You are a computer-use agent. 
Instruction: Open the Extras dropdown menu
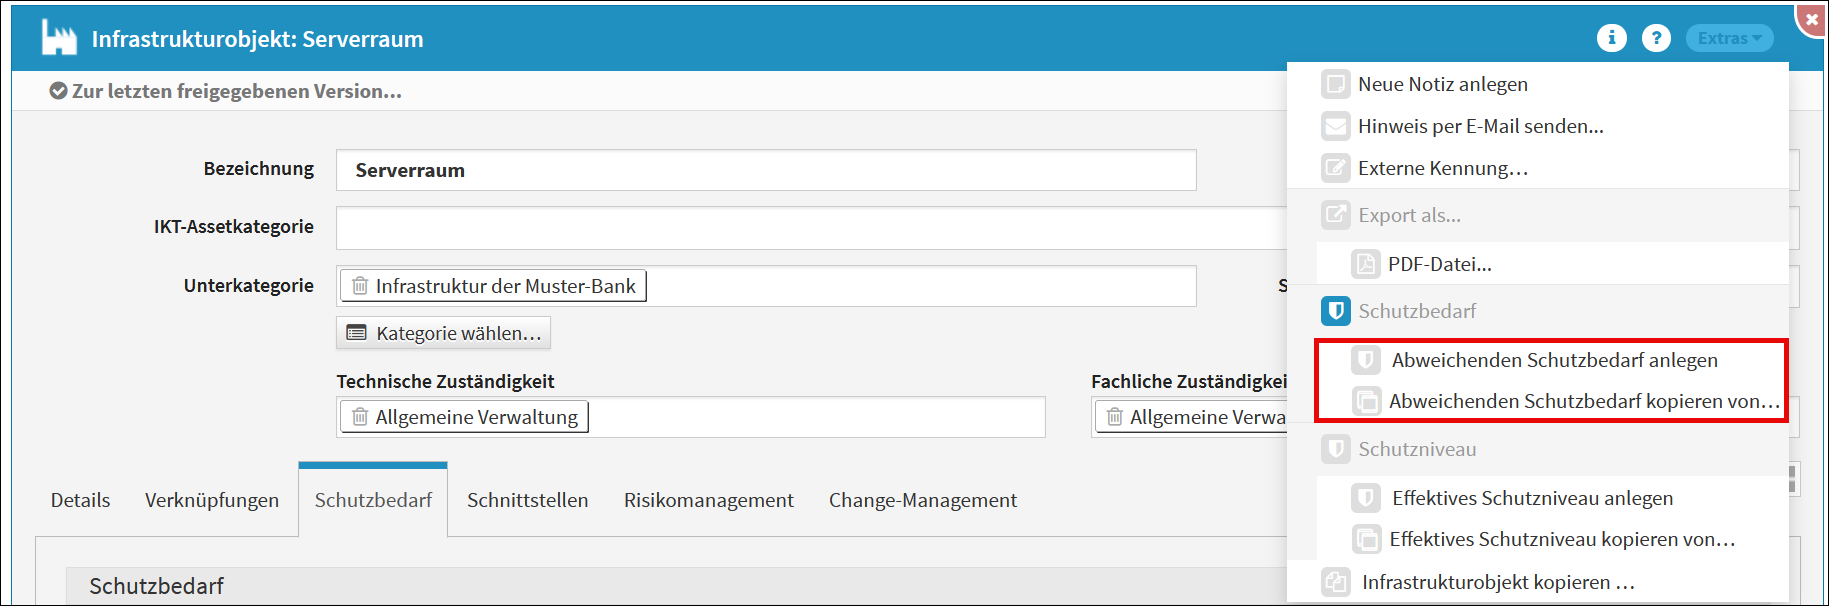[1729, 38]
